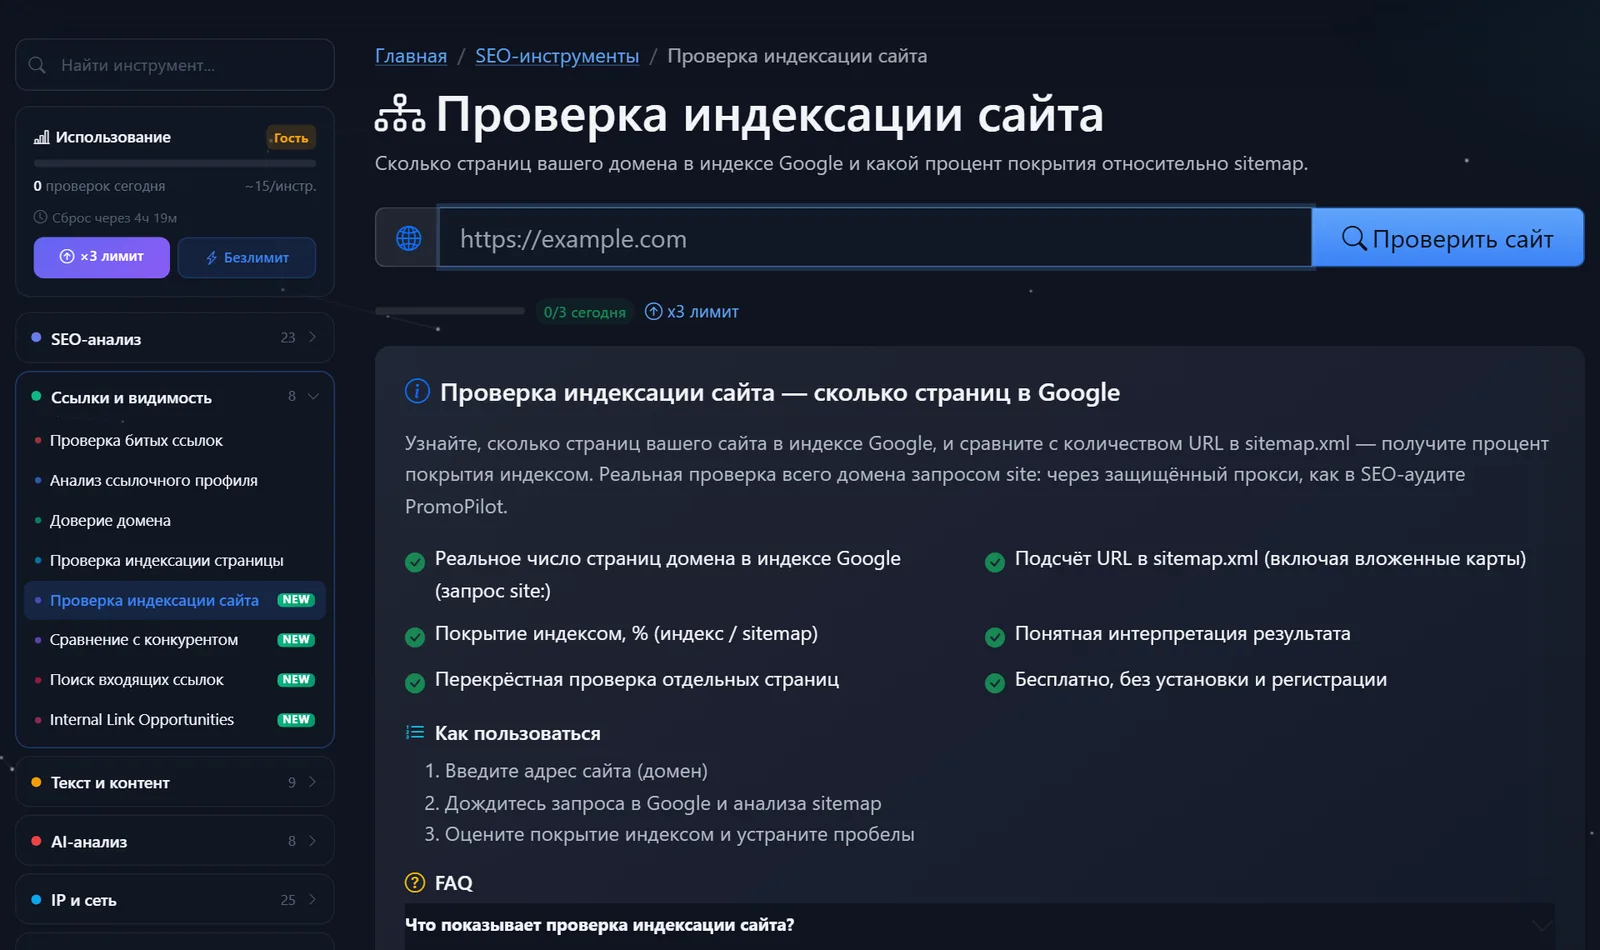
Task: Open Internal Link Opportunities tool
Action: click(x=175, y=720)
